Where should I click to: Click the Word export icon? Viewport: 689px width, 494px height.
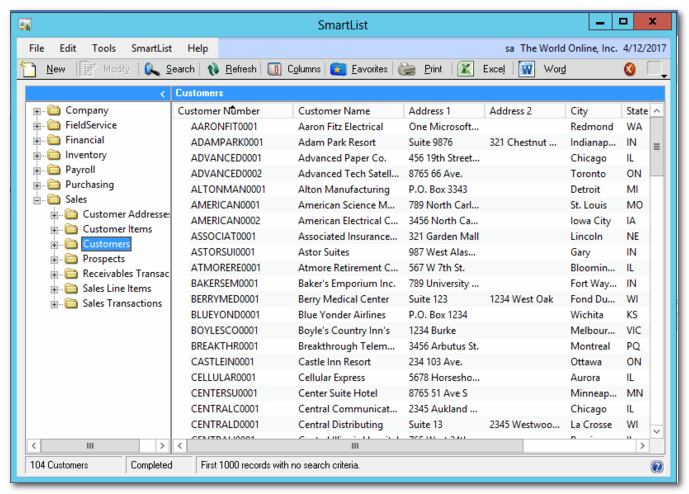tap(526, 69)
